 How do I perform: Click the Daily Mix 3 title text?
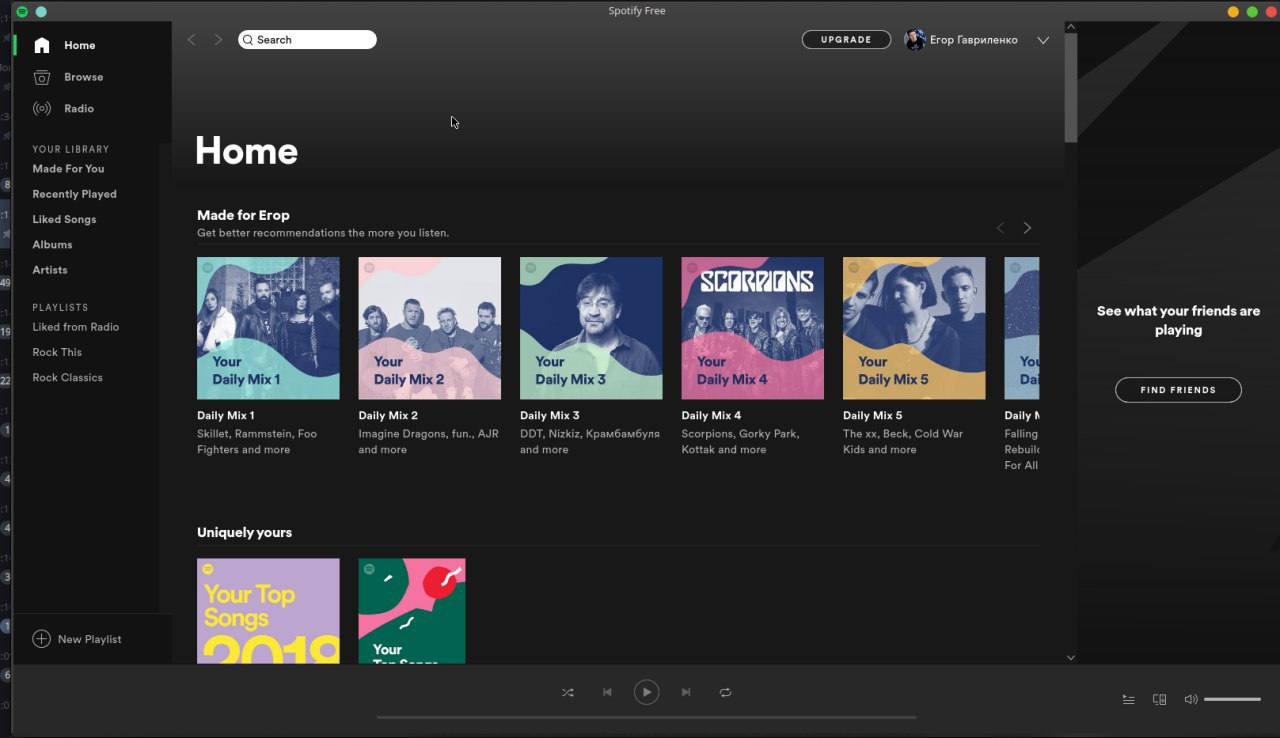point(550,415)
